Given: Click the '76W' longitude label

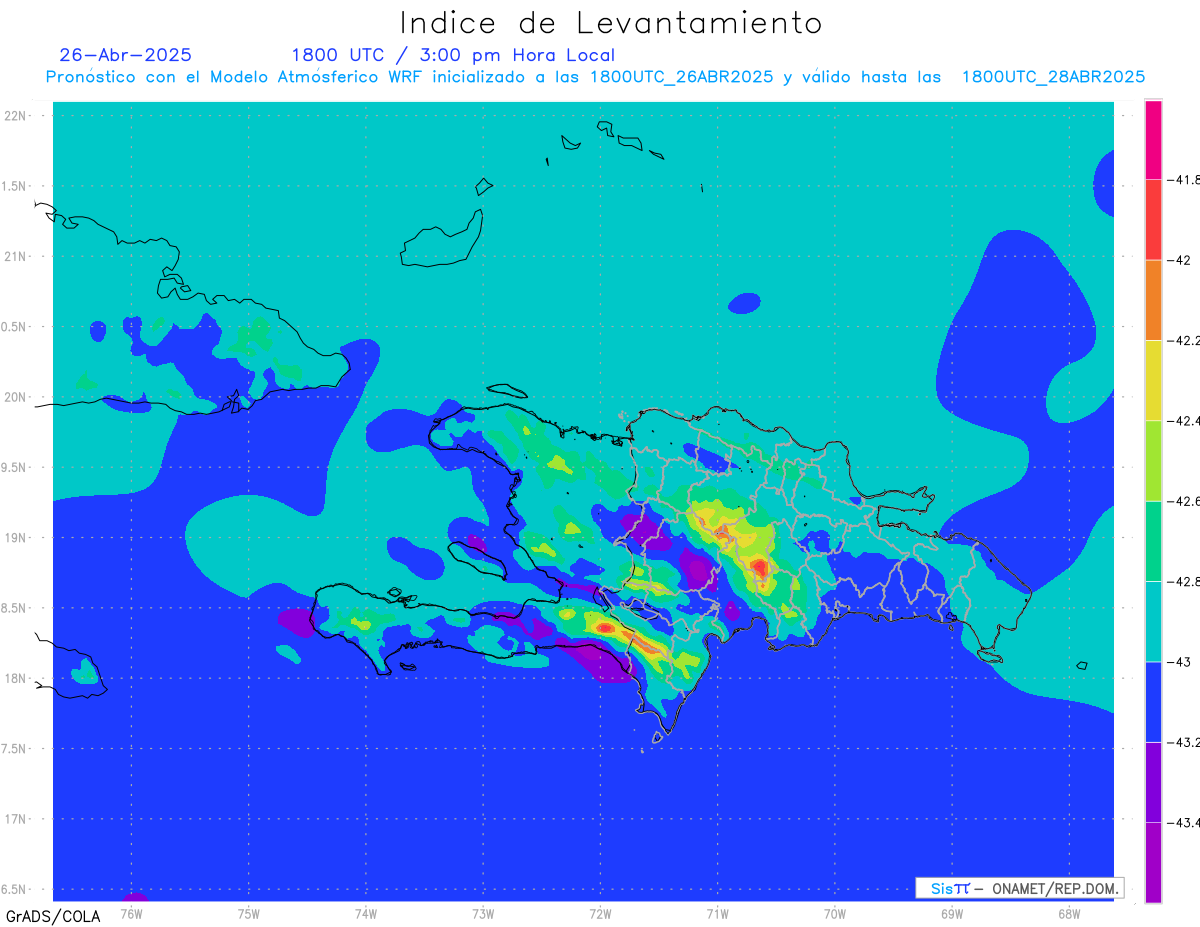Looking at the screenshot, I should (131, 913).
